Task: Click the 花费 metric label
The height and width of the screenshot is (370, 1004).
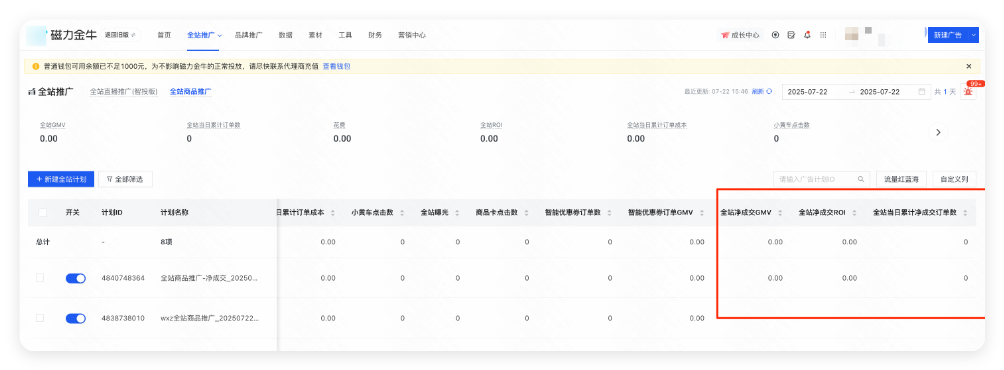Action: (339, 125)
